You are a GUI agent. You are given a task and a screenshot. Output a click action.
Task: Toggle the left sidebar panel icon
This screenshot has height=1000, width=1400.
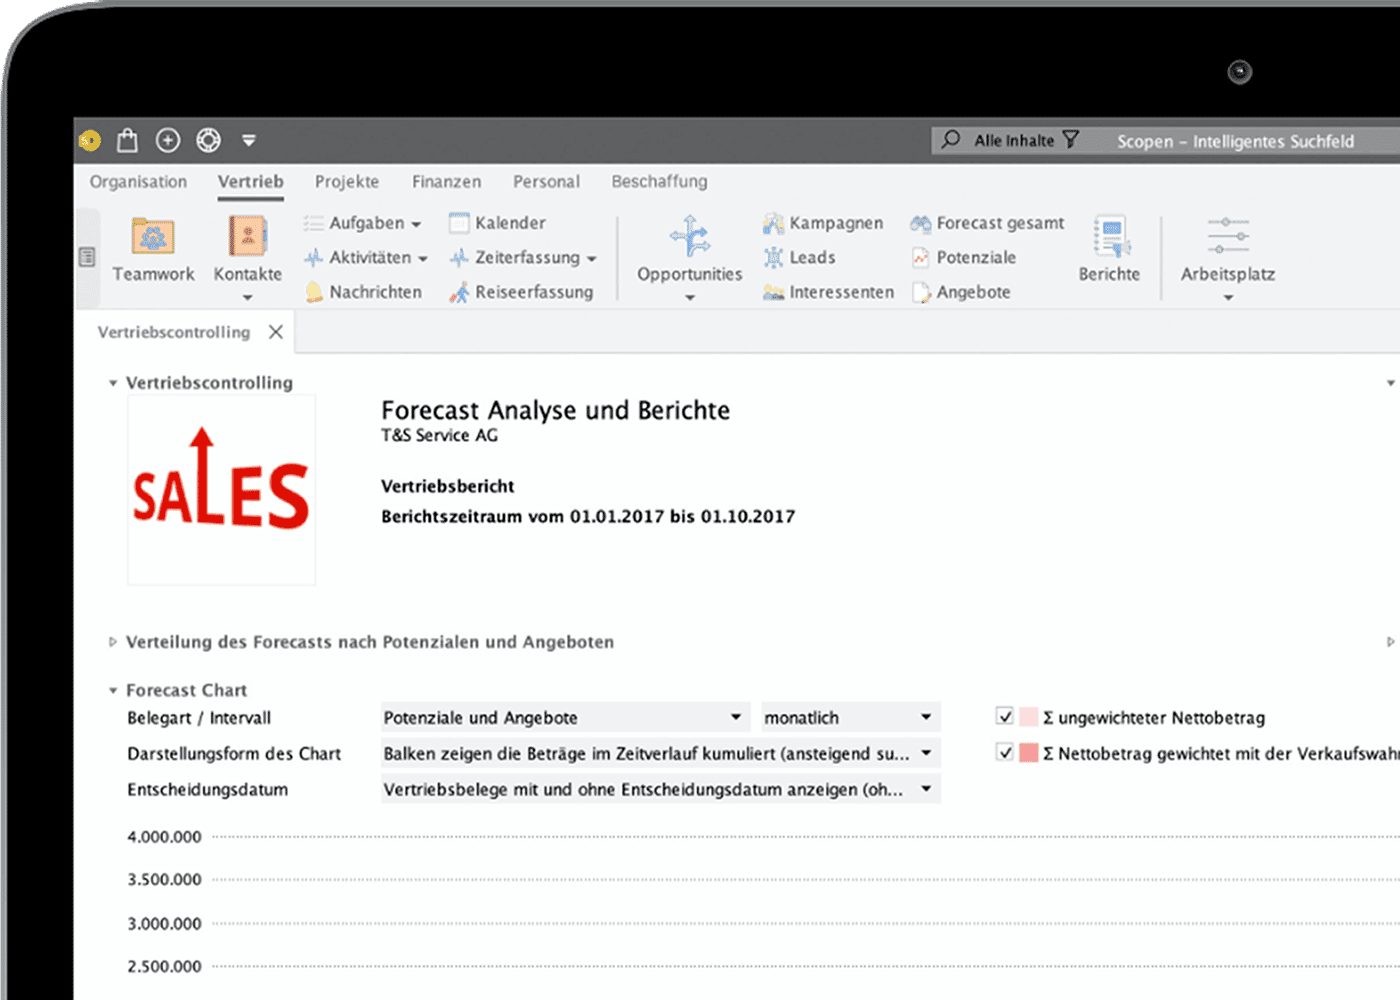click(x=88, y=257)
